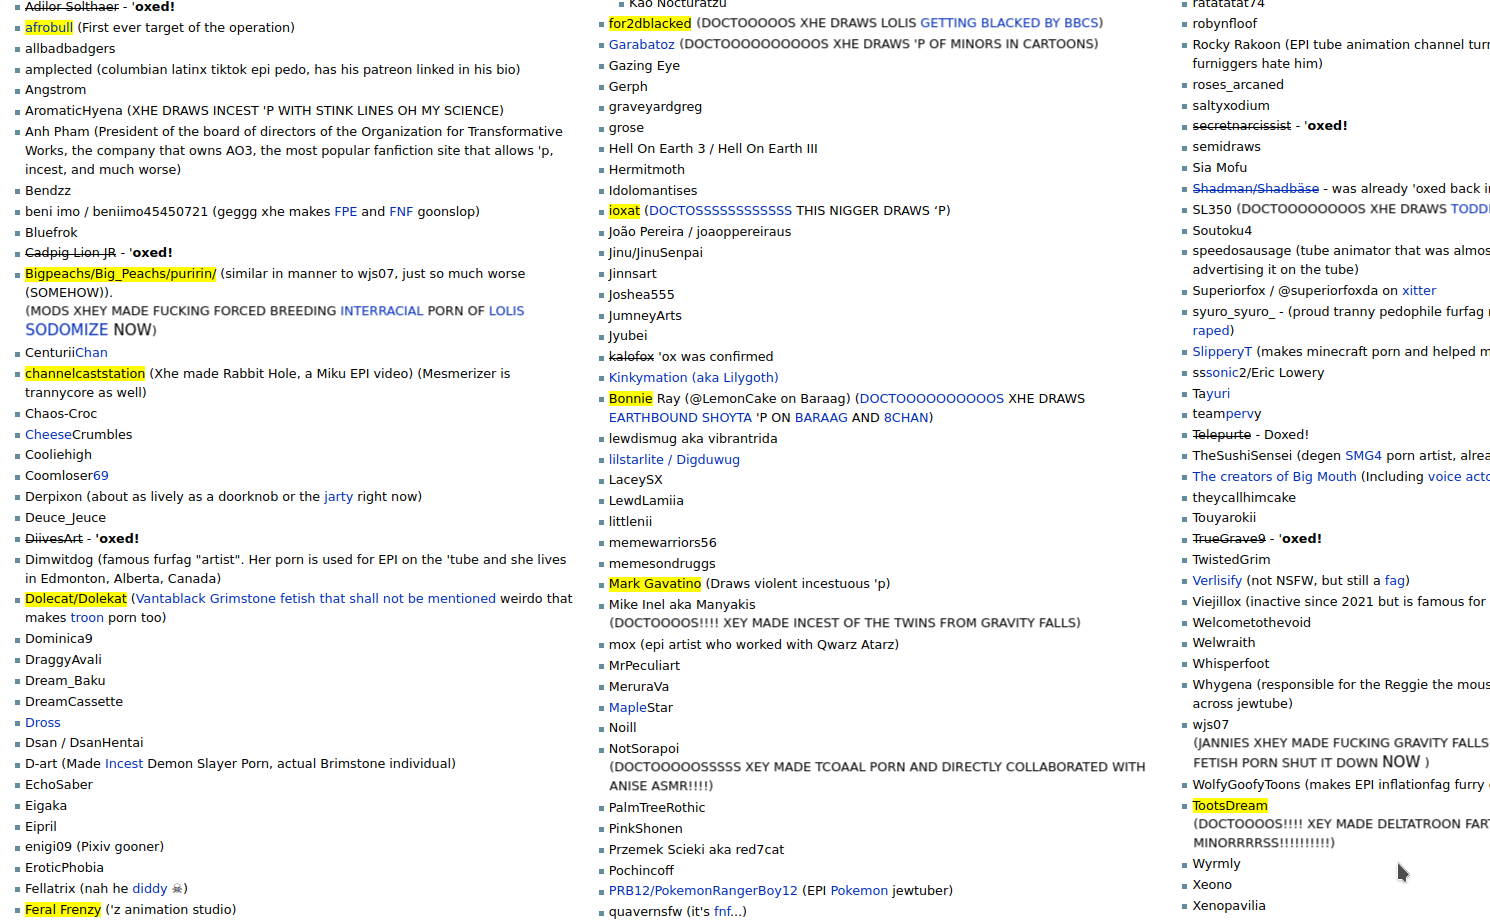The width and height of the screenshot is (1490, 921).
Task: Click the 'Hermitmoth' entry
Action: (x=647, y=169)
